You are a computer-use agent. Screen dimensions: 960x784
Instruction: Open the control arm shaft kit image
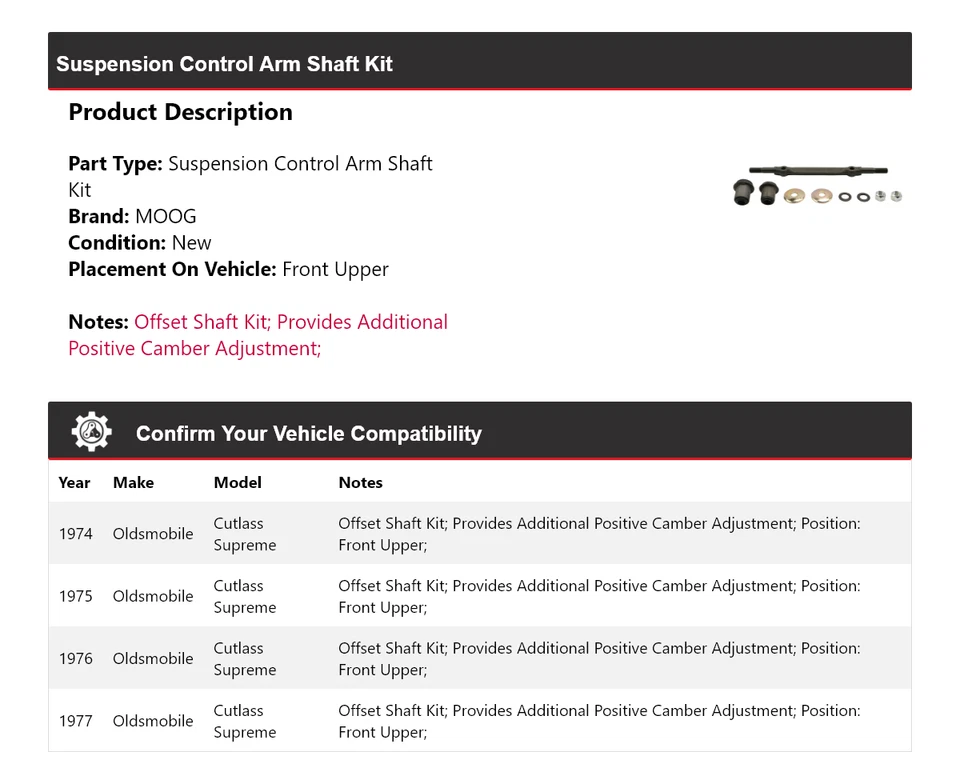(817, 185)
